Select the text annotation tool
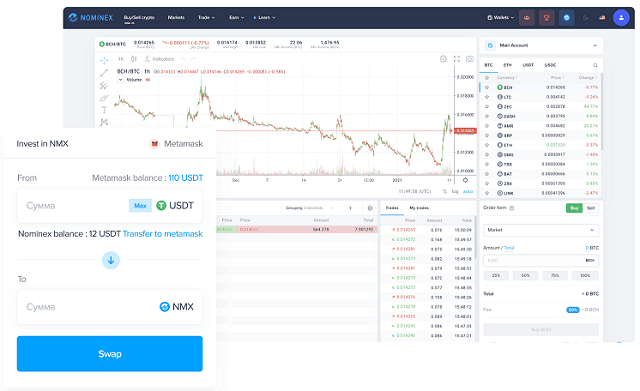The width and height of the screenshot is (640, 391). tap(104, 110)
